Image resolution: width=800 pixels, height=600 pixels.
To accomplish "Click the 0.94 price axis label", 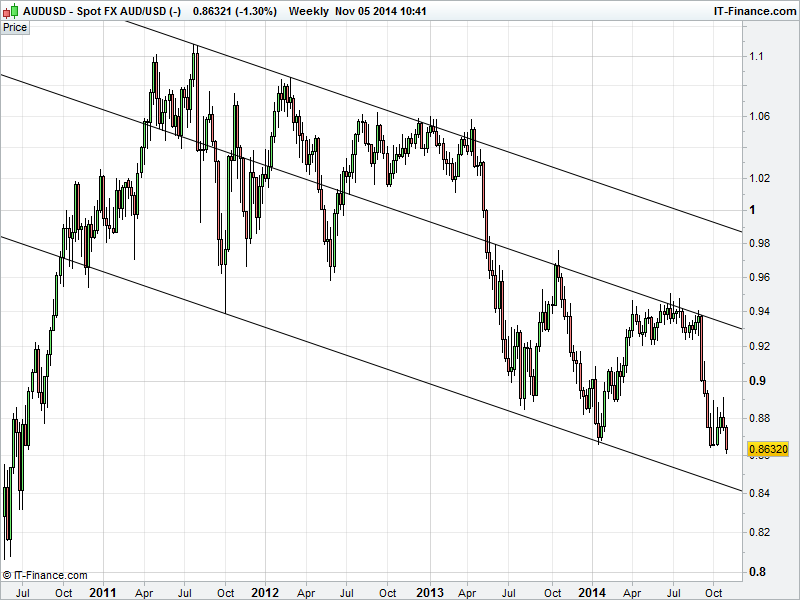I will [x=759, y=311].
